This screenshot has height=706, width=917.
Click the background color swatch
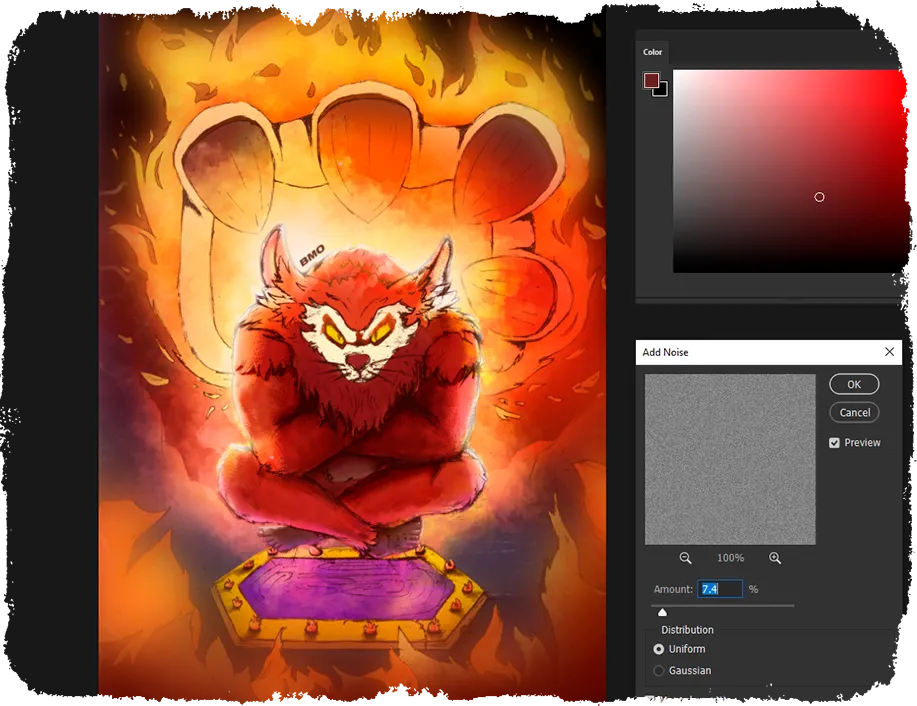(x=663, y=91)
